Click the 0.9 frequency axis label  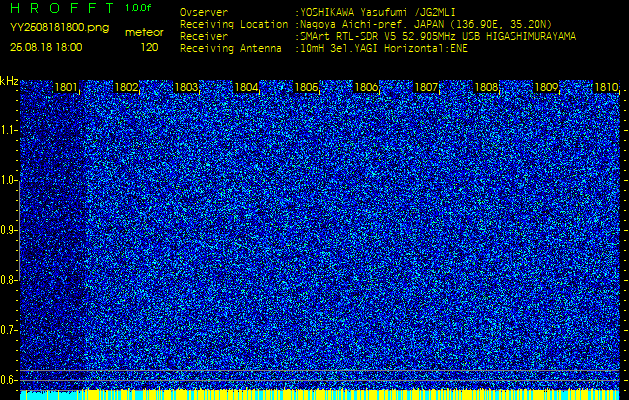(x=8, y=230)
